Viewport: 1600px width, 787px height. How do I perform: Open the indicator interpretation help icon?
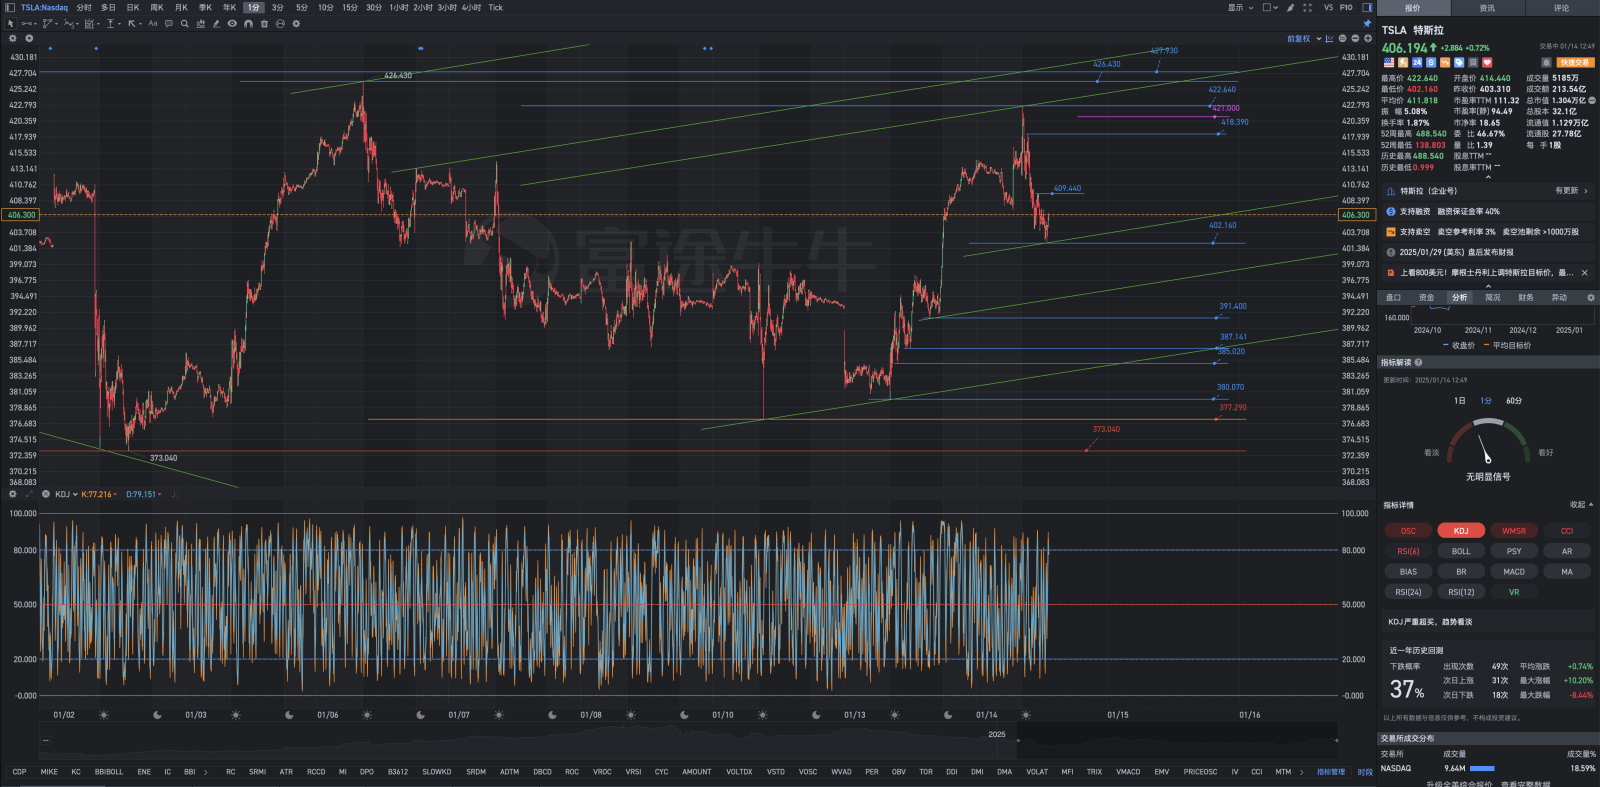(1418, 362)
